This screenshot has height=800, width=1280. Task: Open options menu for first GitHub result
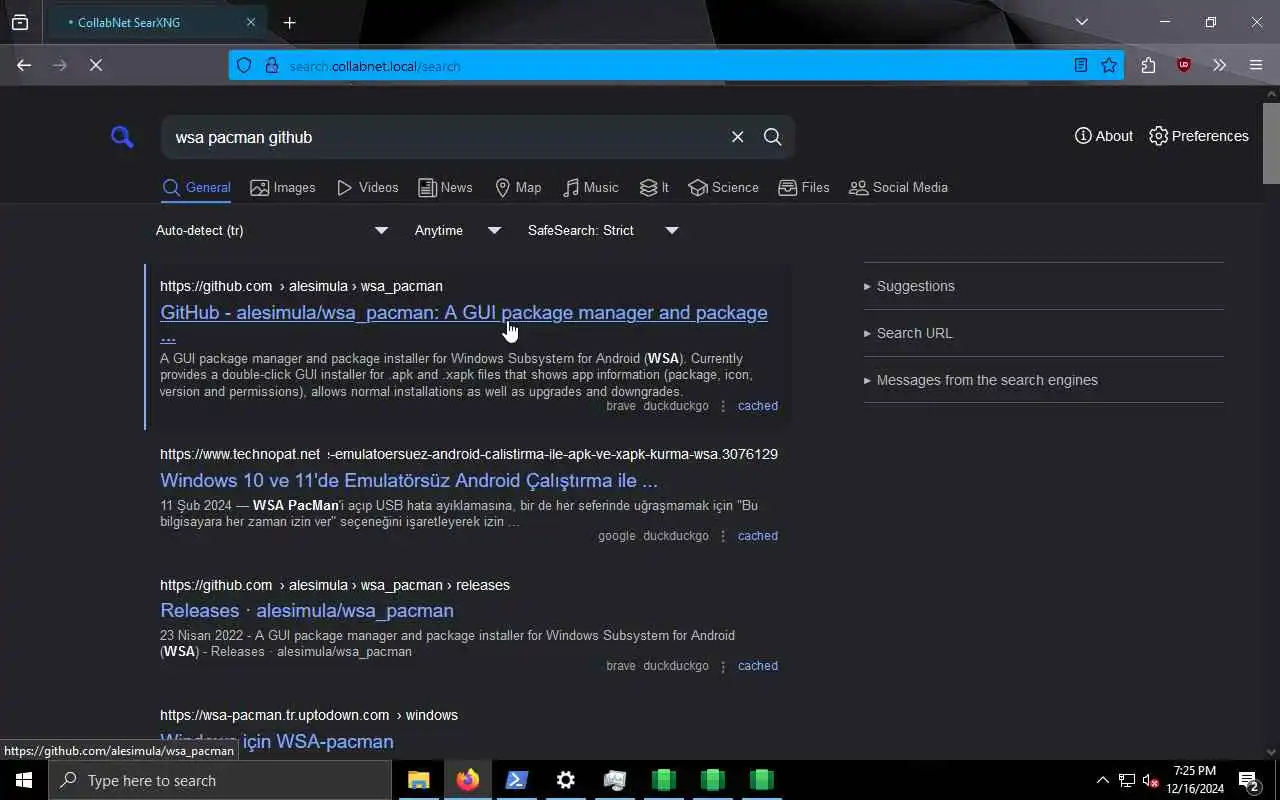(723, 406)
